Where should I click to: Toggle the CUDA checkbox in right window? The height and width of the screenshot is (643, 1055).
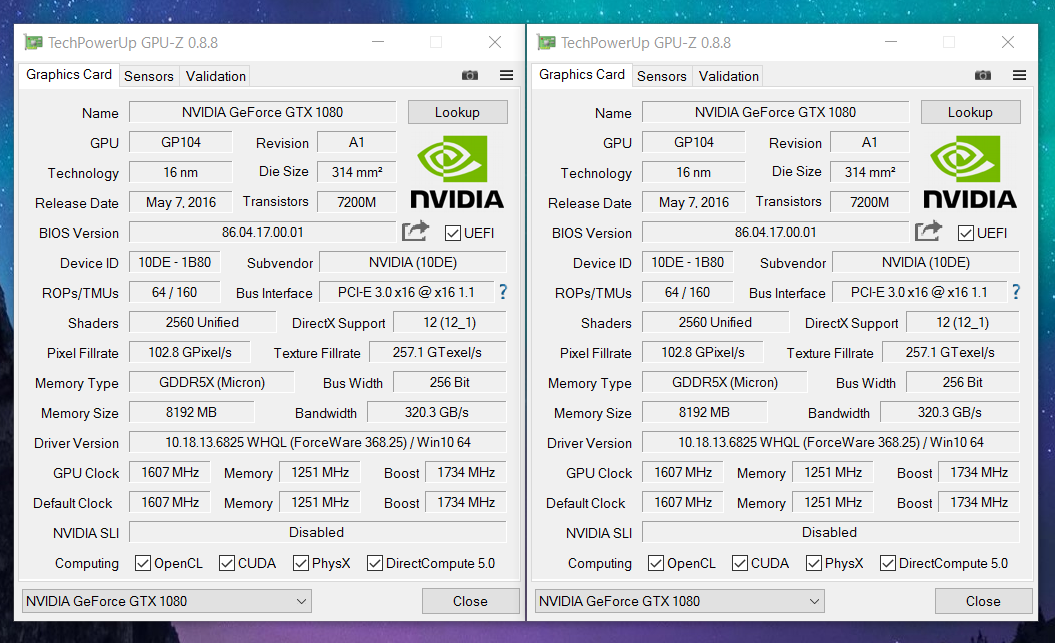(x=740, y=563)
